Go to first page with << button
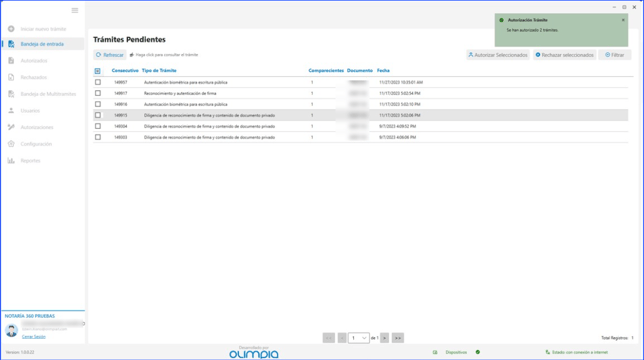 [x=329, y=338]
